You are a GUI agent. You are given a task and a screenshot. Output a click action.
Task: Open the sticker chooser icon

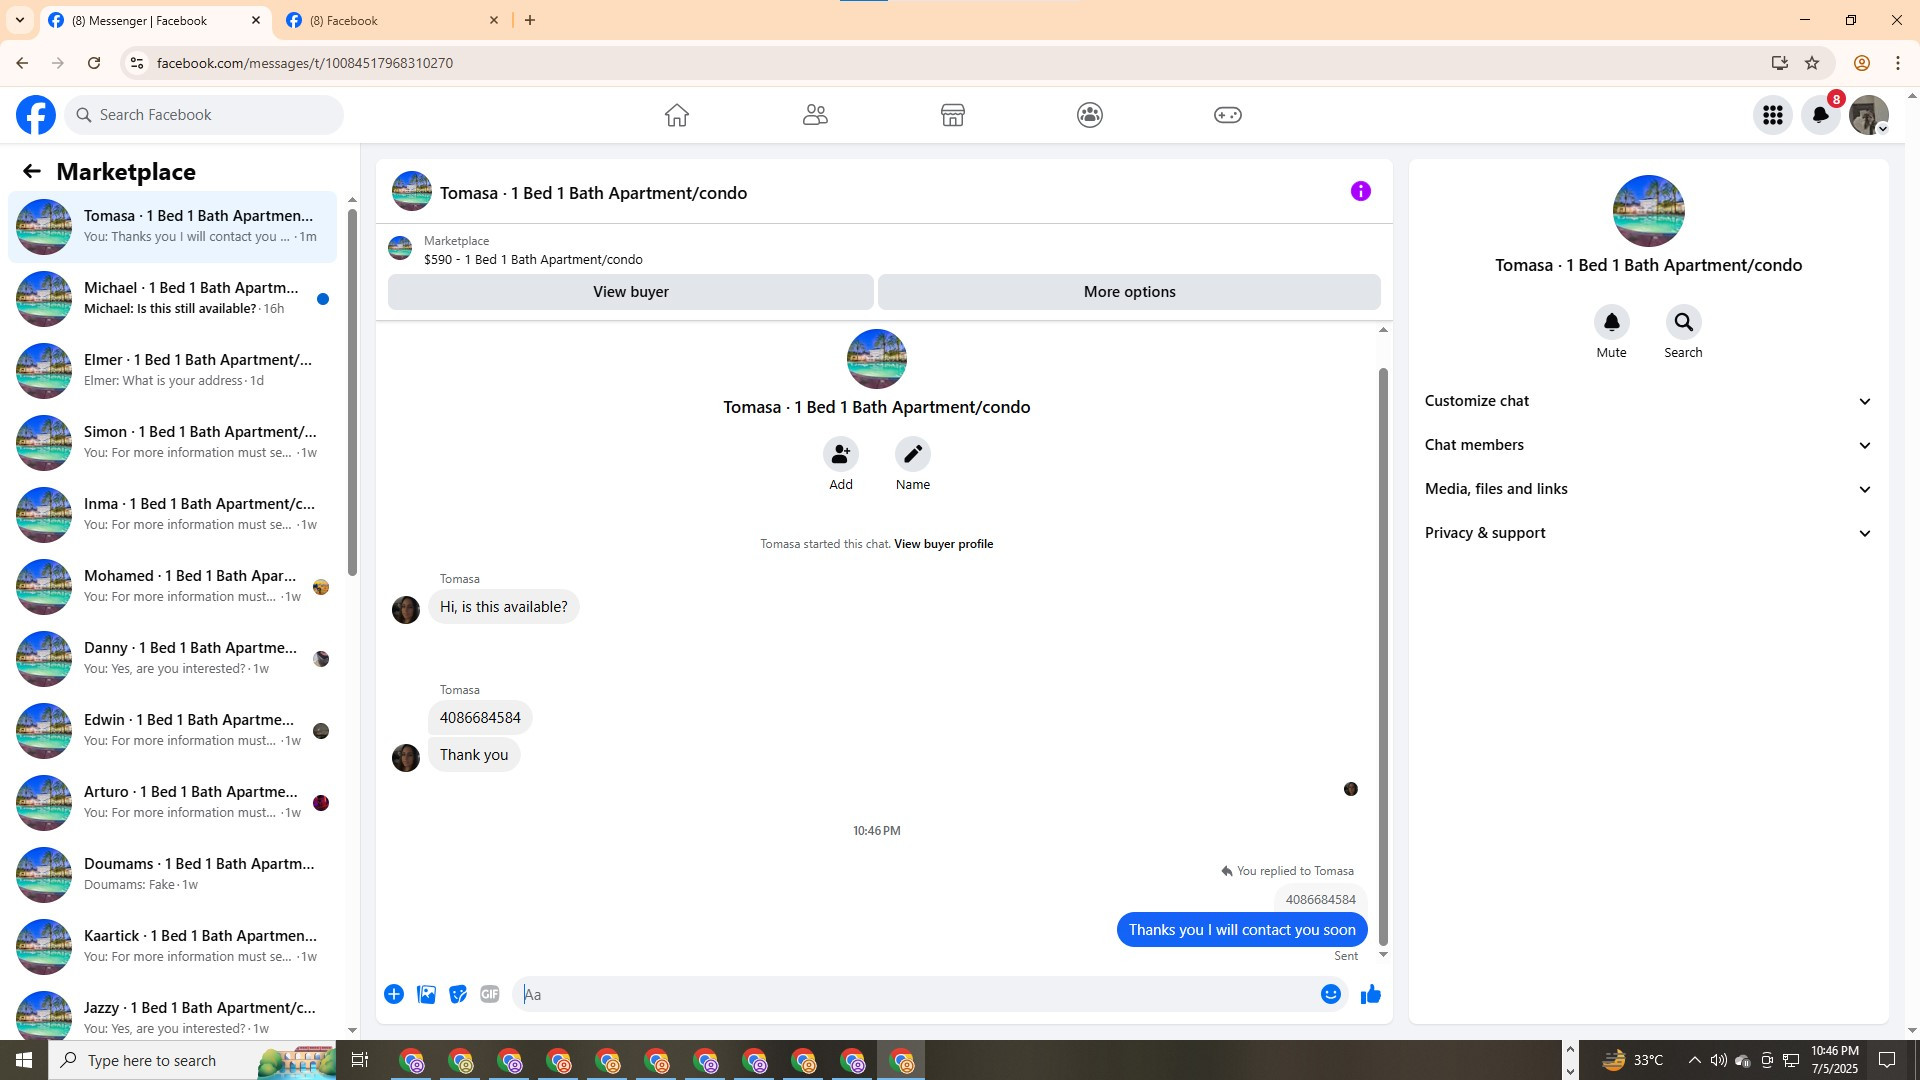pos(458,994)
